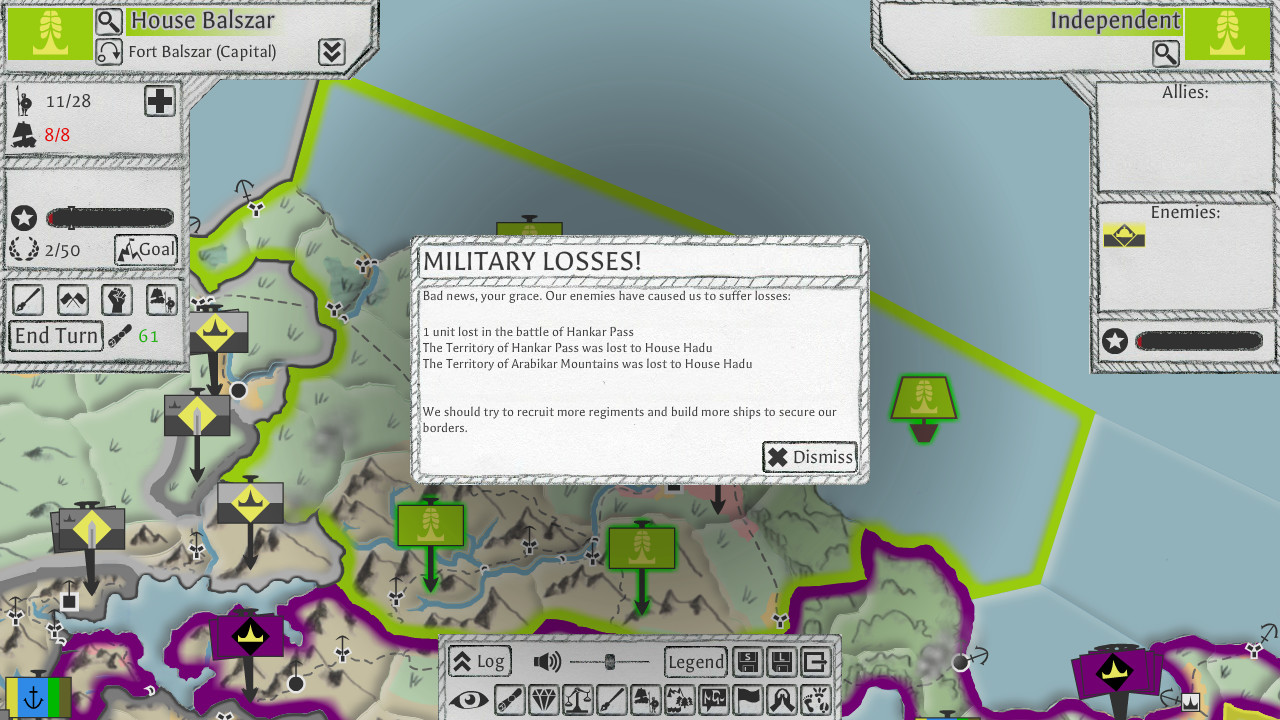Click the magnifier under Independent faction
Screen dimensions: 1280x720
click(1166, 54)
